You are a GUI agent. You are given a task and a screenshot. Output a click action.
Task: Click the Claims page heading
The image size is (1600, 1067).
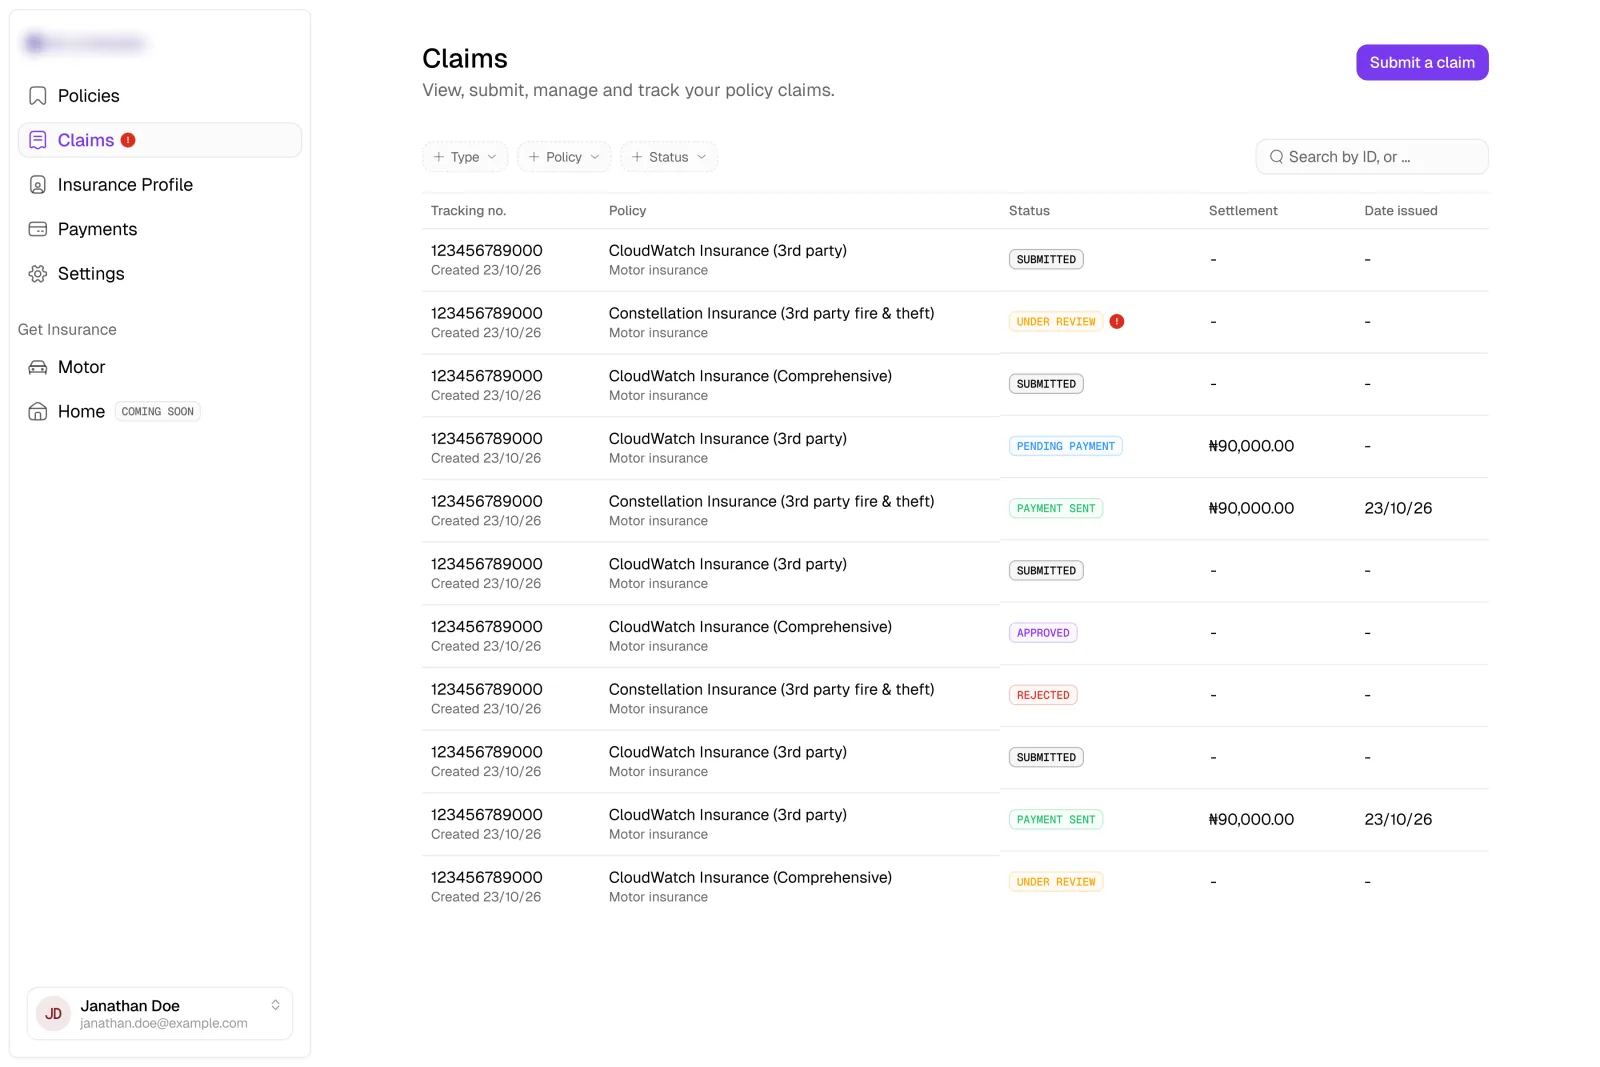[465, 59]
